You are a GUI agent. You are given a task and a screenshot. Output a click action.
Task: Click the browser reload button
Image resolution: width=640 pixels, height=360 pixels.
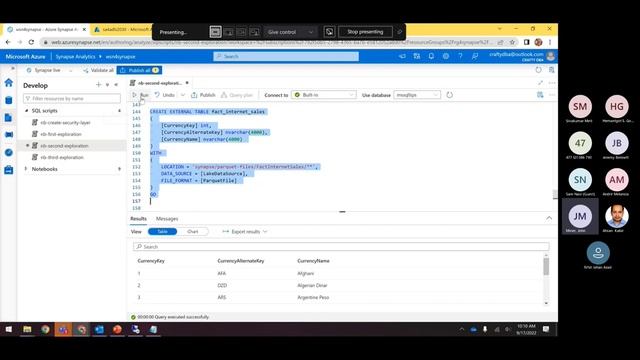coord(31,42)
